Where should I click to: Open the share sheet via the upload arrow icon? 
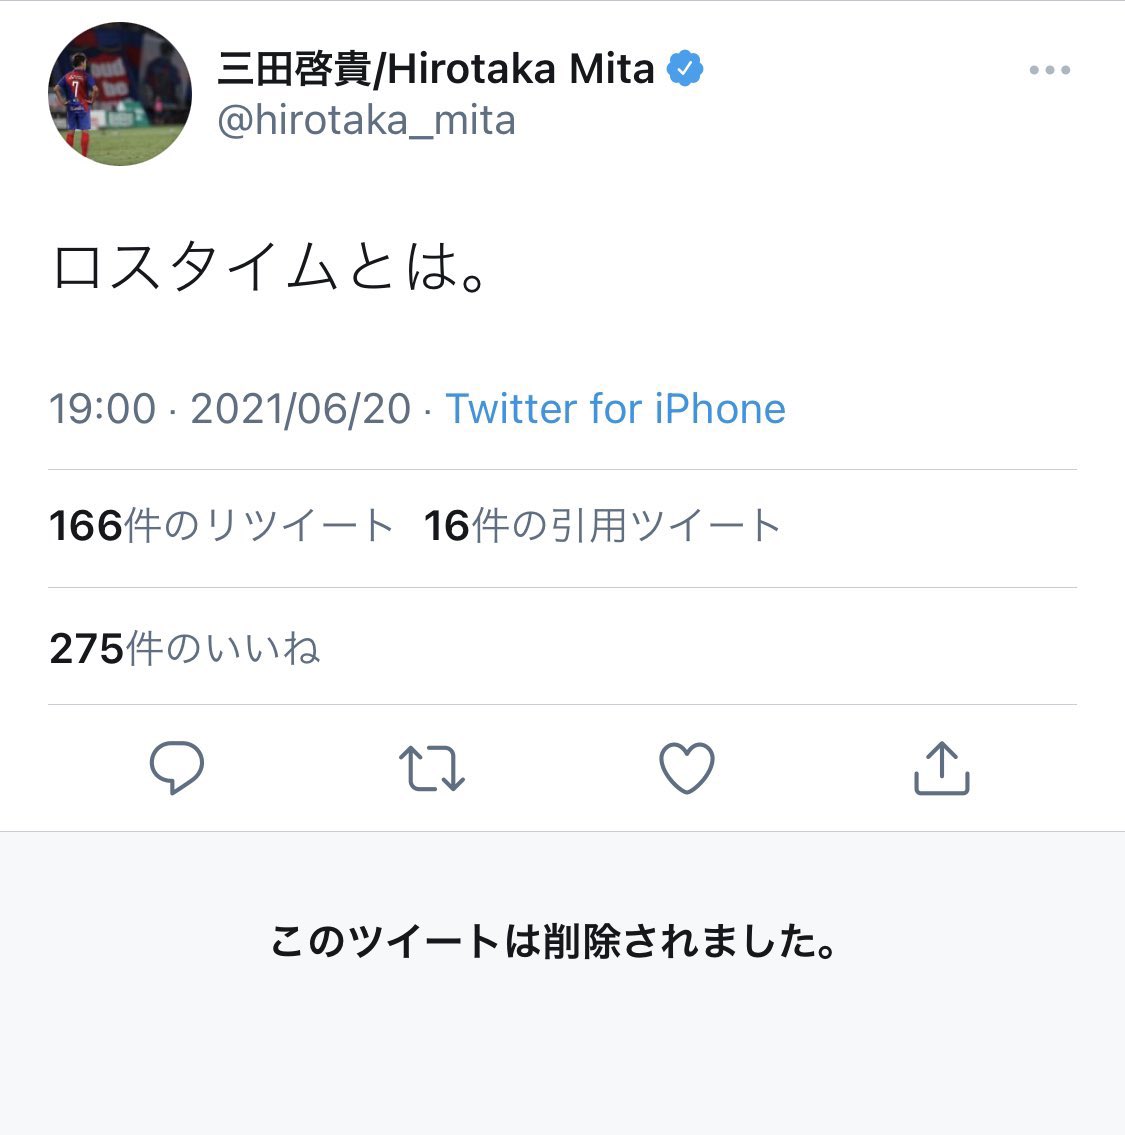click(x=942, y=768)
